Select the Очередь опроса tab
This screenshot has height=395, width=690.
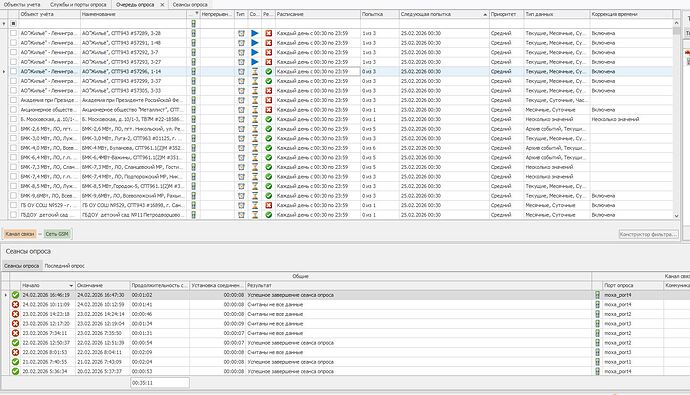[135, 4]
